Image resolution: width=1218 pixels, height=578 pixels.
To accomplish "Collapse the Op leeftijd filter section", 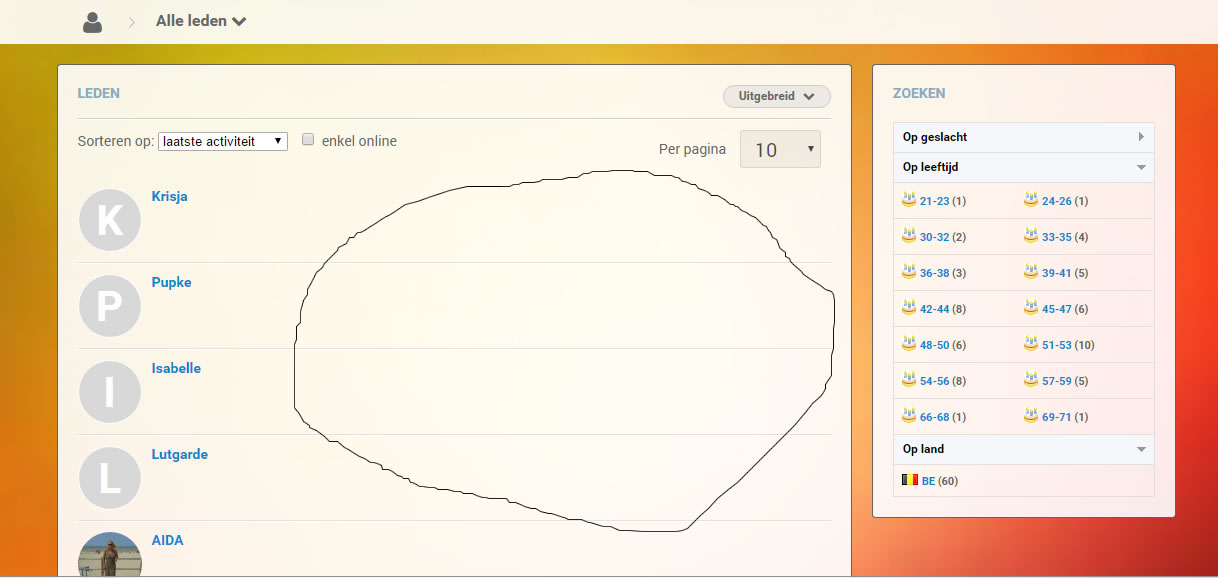I will [1023, 167].
